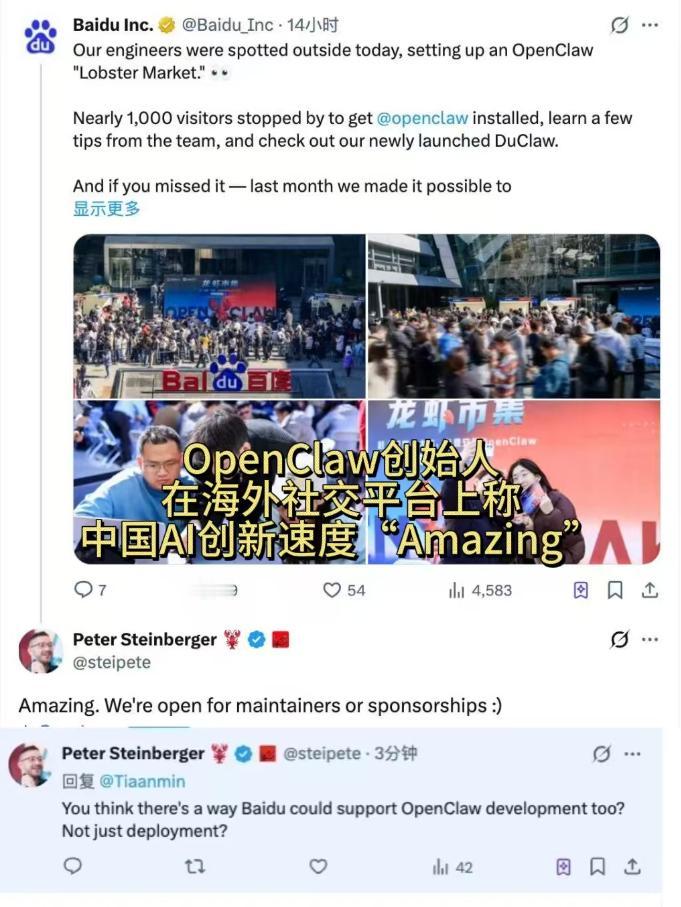Click the Grok icon on Baidu's tweet
681x907 pixels.
click(619, 25)
